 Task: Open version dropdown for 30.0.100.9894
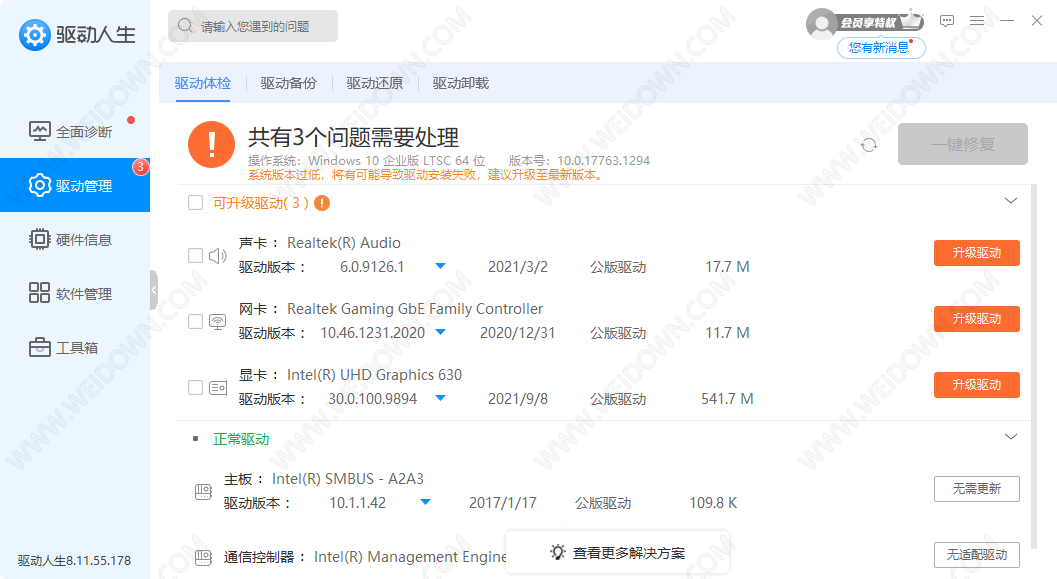click(440, 398)
